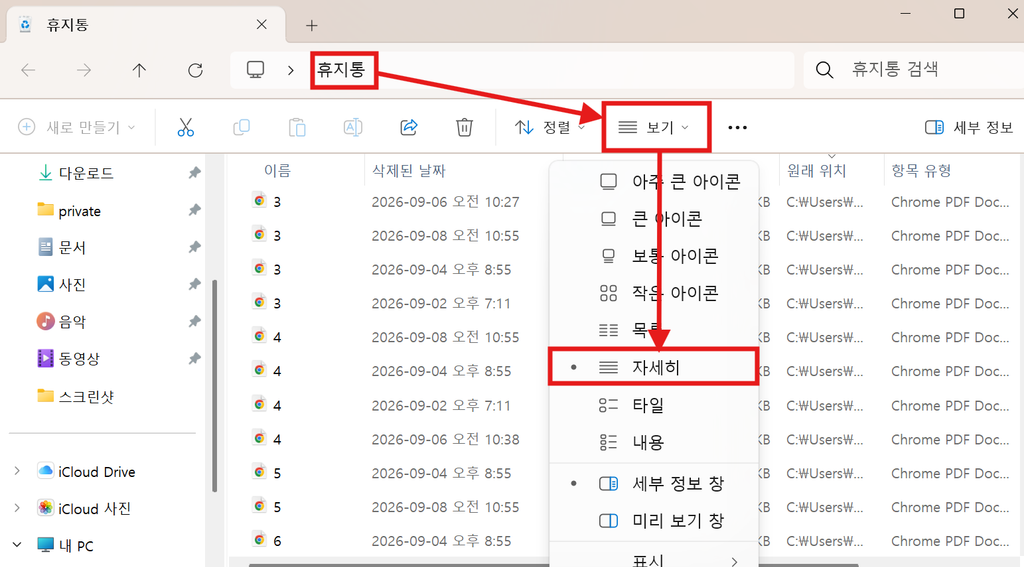Open the 보기 dropdown menu
Image resolution: width=1024 pixels, height=567 pixels.
[x=655, y=127]
